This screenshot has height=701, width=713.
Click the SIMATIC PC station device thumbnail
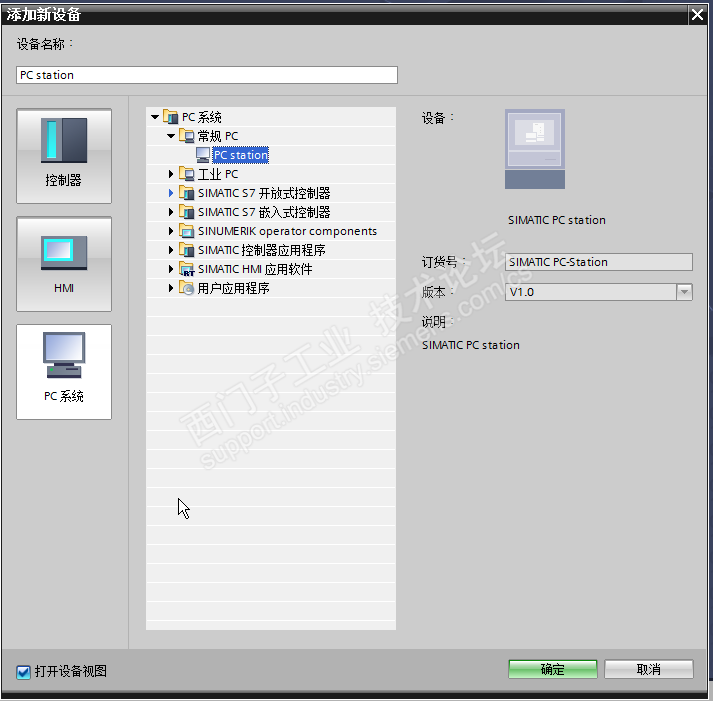click(535, 149)
